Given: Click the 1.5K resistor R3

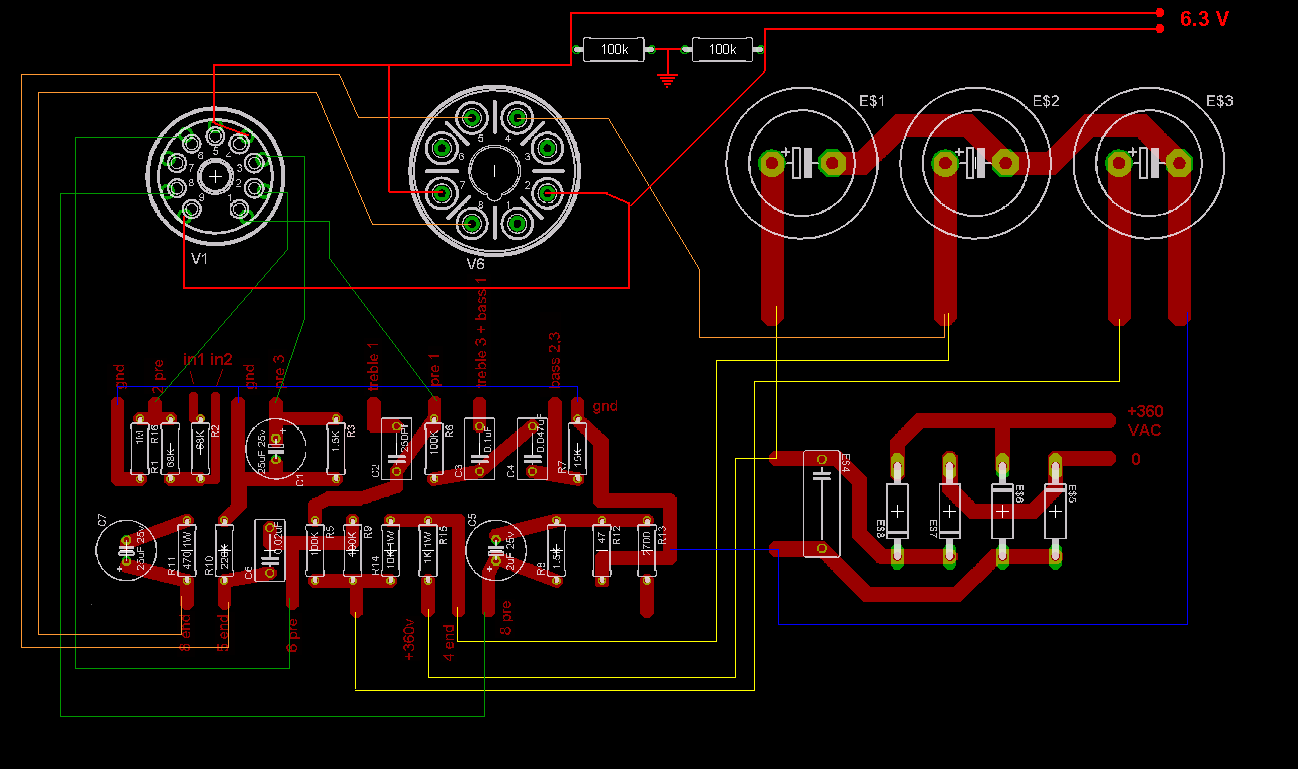Looking at the screenshot, I should tap(337, 447).
